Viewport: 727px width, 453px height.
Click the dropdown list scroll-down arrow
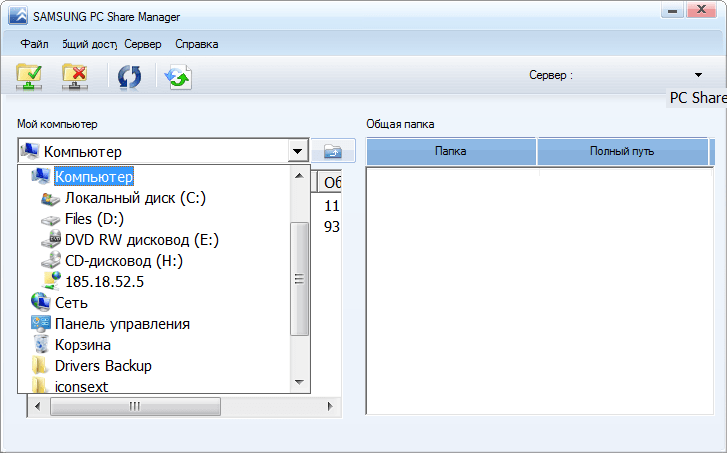(x=299, y=382)
